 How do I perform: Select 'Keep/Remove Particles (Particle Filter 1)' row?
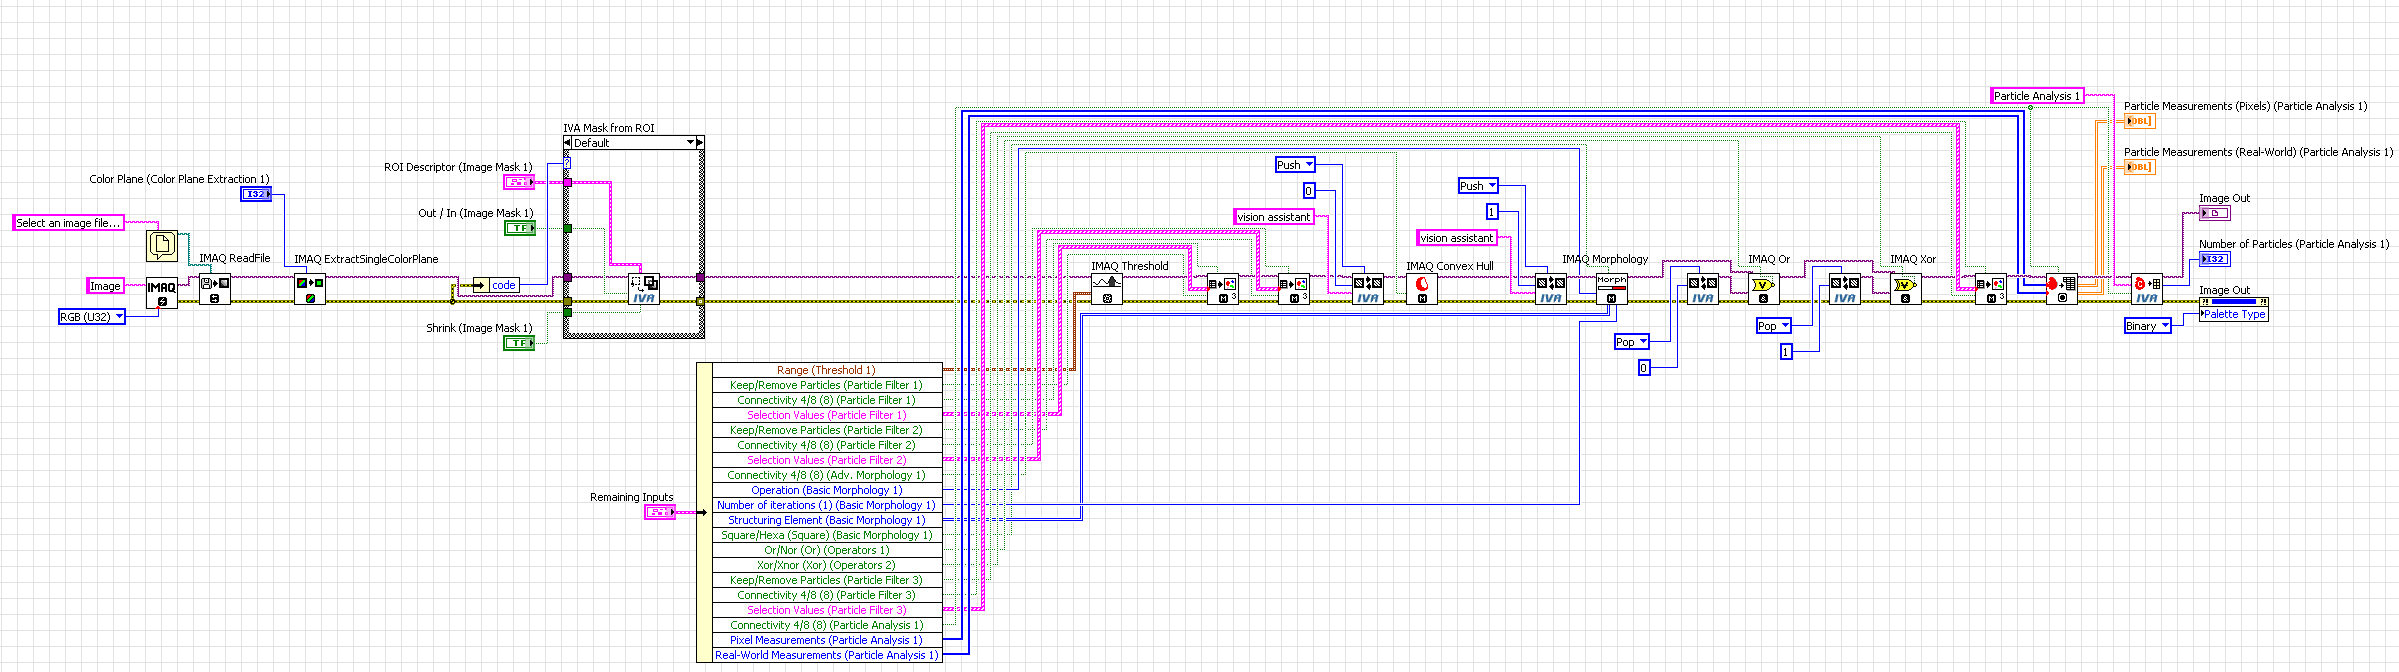click(826, 385)
